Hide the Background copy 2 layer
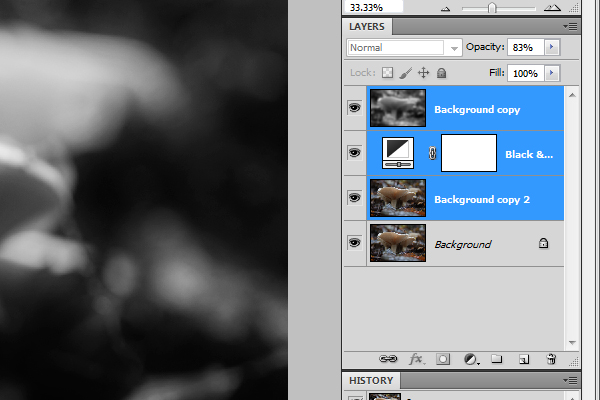The image size is (600, 400). pyautogui.click(x=355, y=198)
